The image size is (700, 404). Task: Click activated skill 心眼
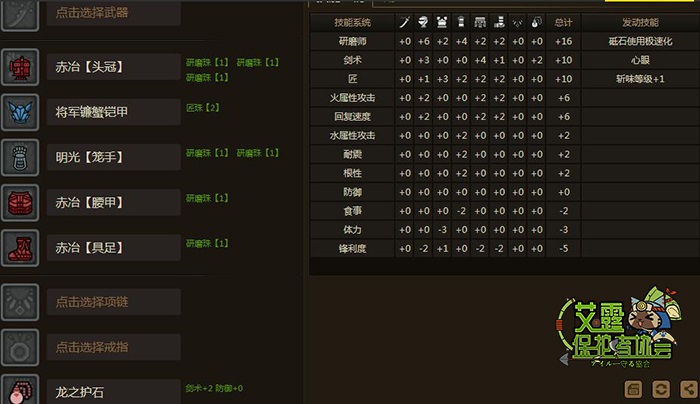tap(640, 60)
